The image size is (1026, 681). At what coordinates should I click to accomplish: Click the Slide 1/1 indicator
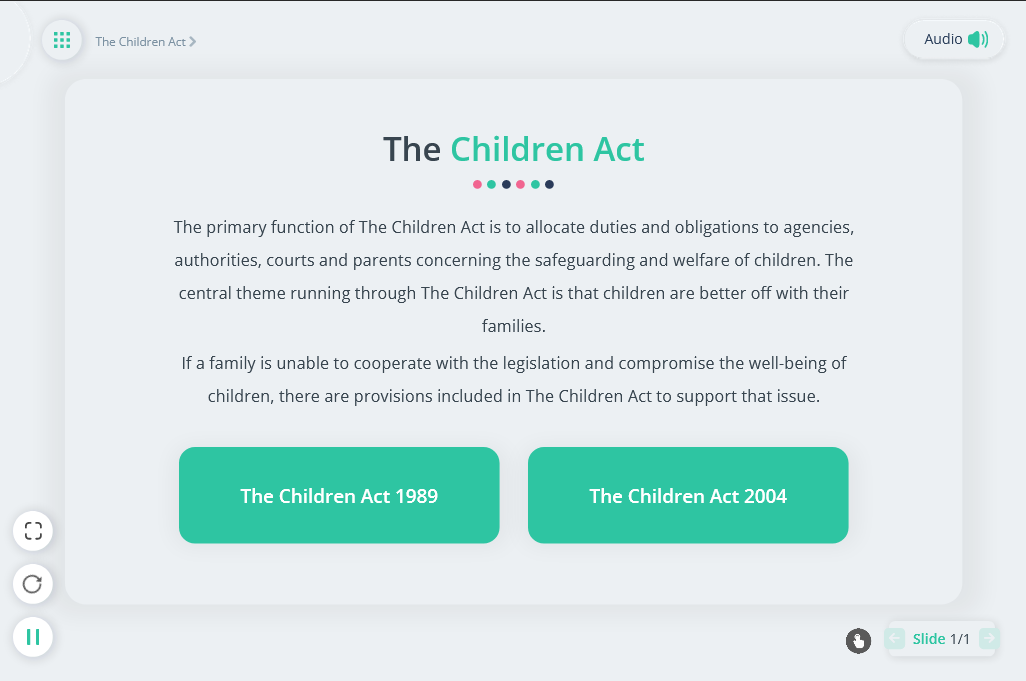coord(940,638)
